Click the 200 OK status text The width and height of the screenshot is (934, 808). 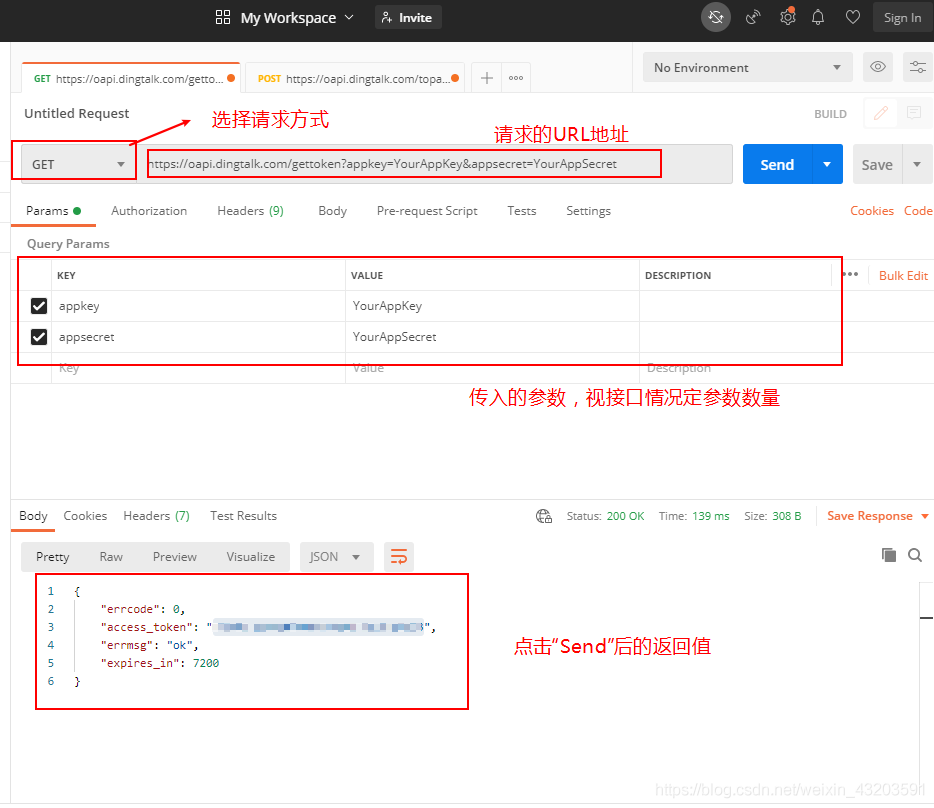tap(625, 516)
